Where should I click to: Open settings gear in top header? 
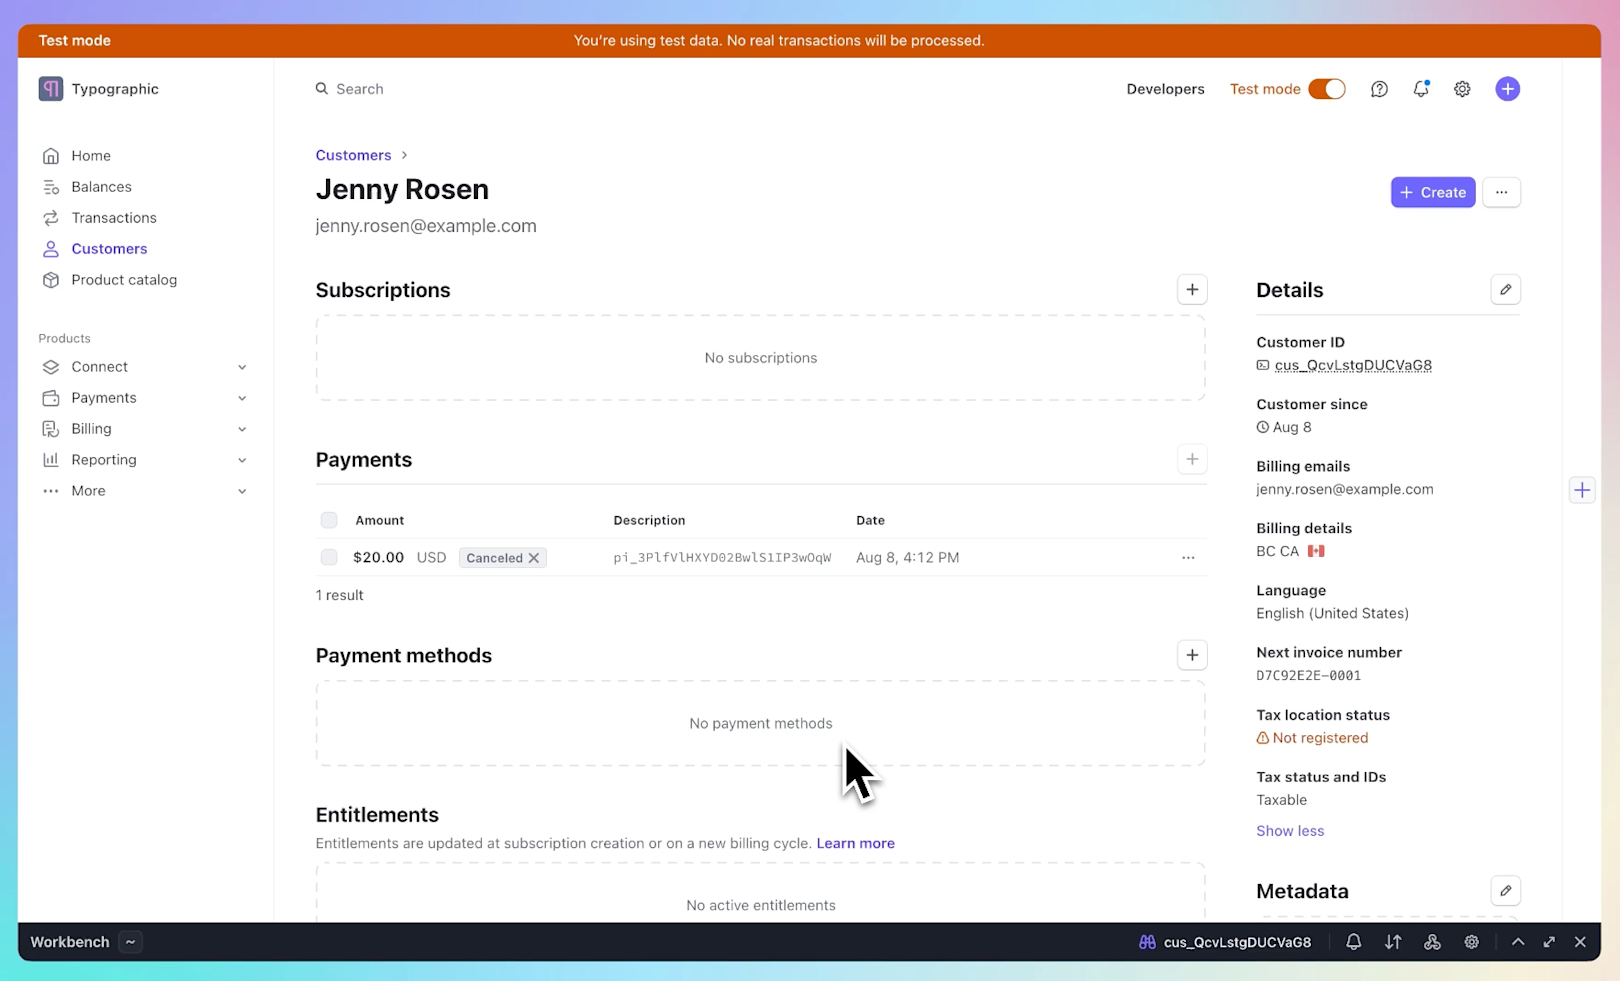[x=1462, y=89]
